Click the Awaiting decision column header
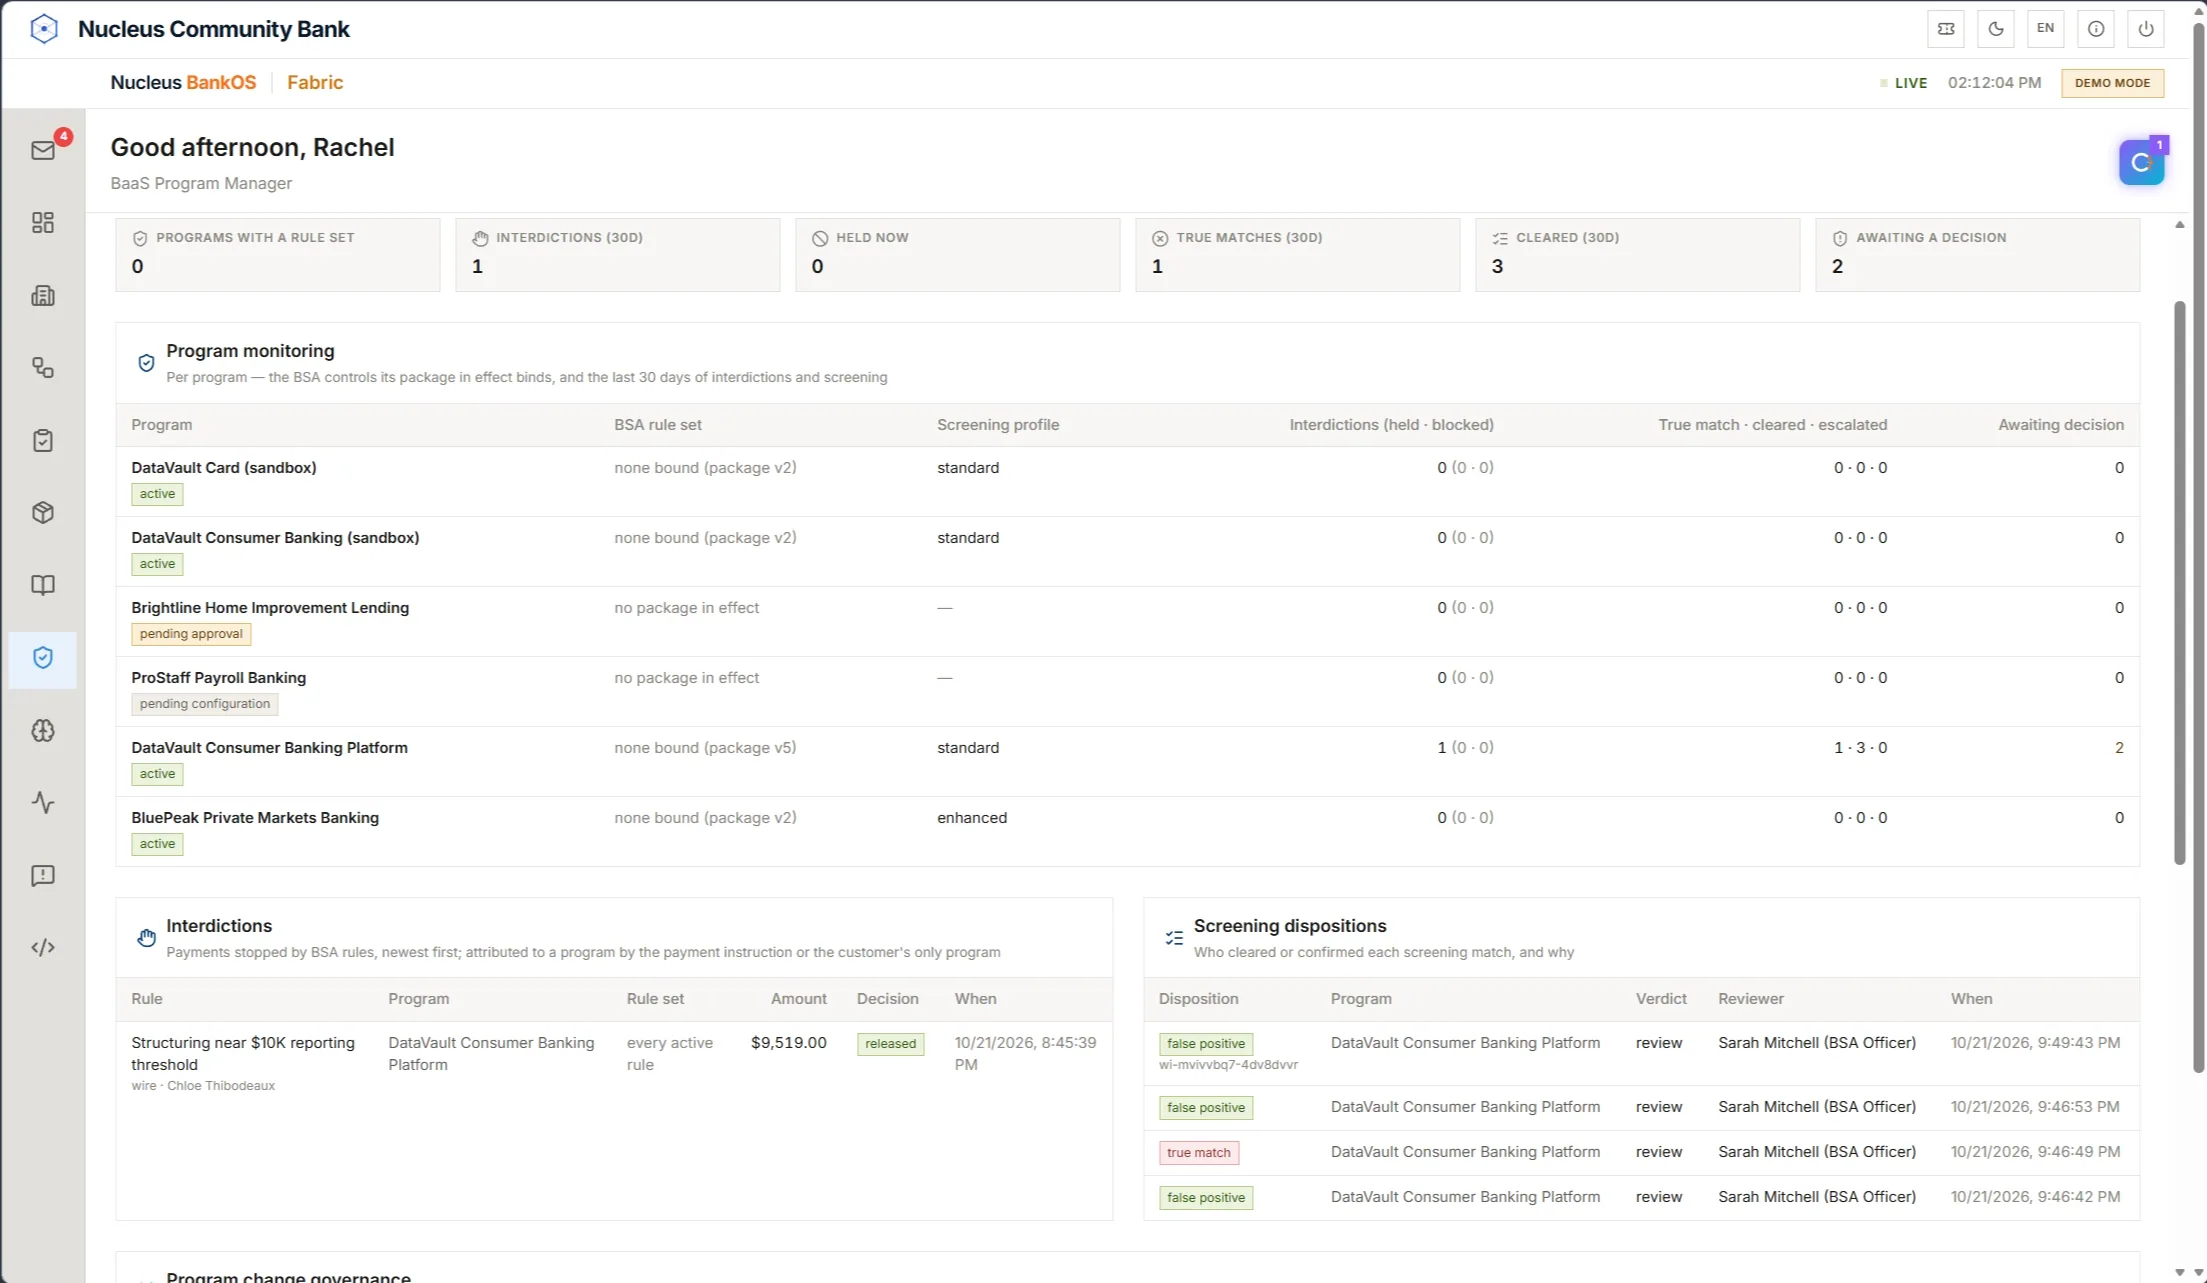This screenshot has width=2207, height=1283. click(x=2060, y=425)
